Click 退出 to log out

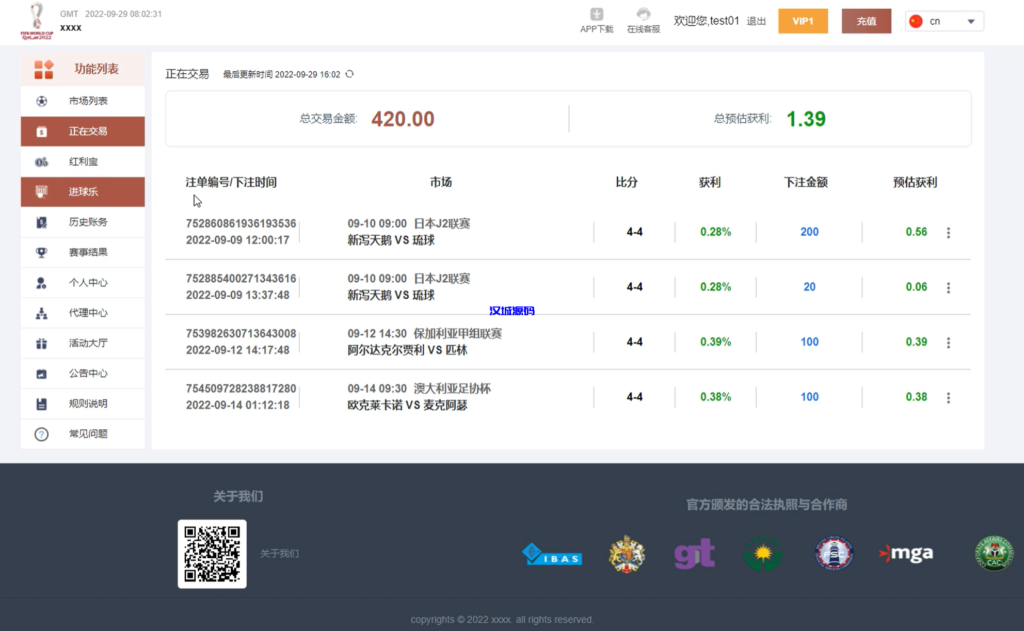(x=755, y=20)
